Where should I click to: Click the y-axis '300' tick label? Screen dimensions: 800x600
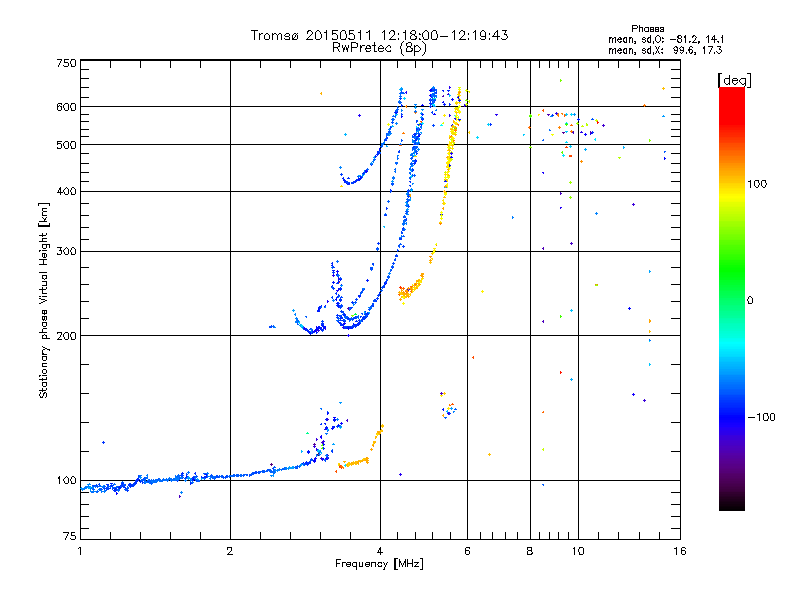point(66,251)
